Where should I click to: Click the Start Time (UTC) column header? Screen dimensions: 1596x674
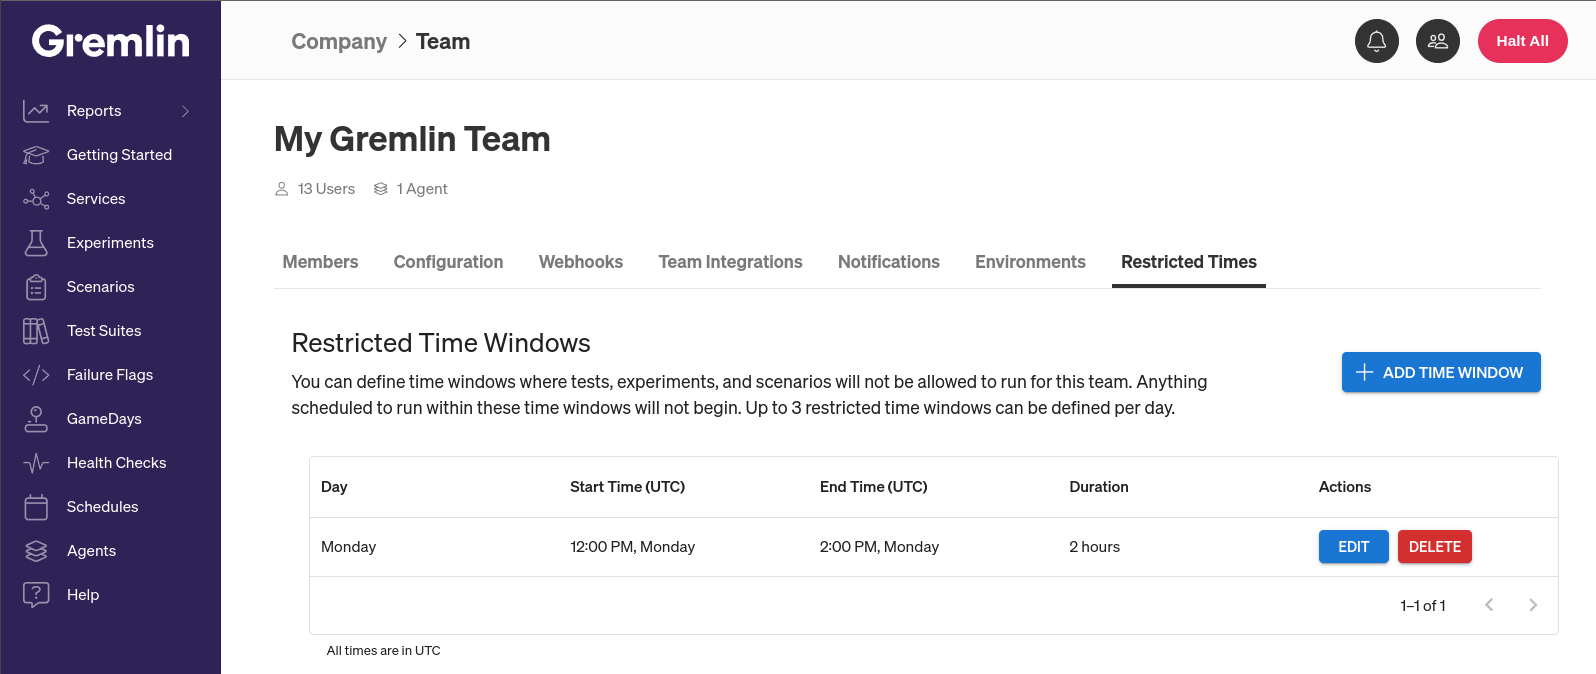pos(627,487)
